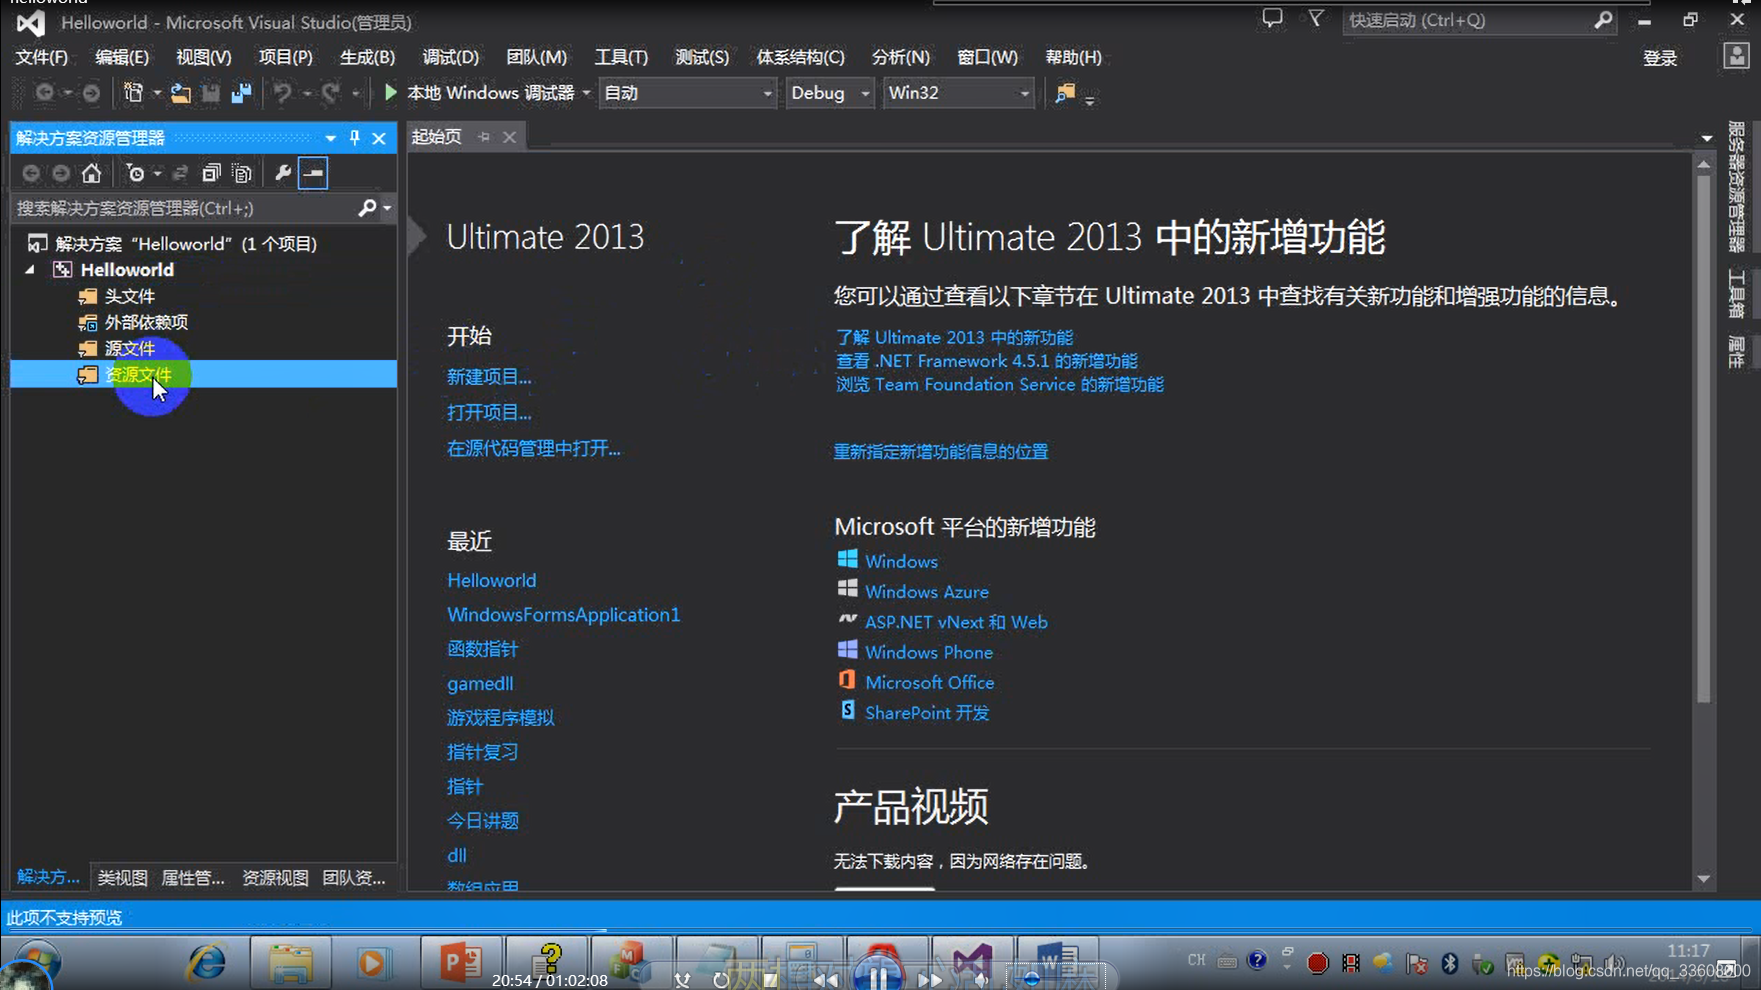Click the Save toolbar icon
This screenshot has width=1761, height=990.
(210, 93)
